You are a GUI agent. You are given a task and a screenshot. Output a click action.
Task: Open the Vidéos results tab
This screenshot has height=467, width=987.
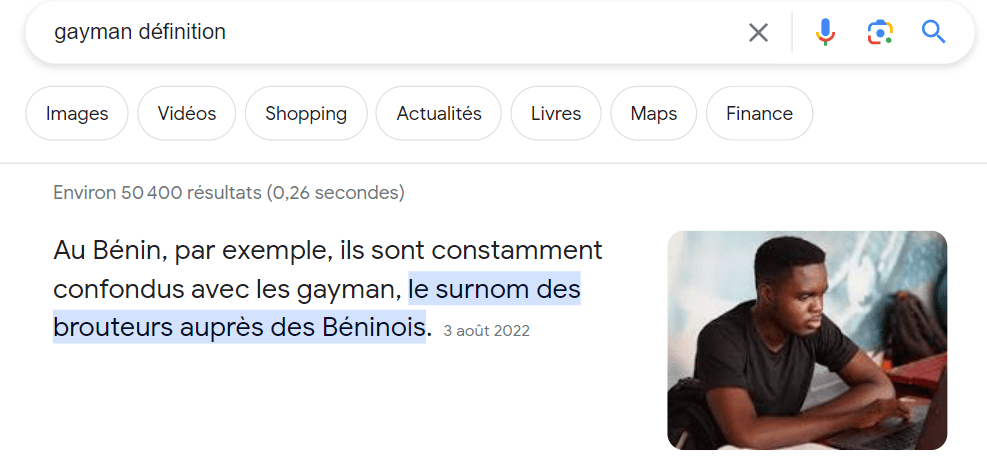186,114
